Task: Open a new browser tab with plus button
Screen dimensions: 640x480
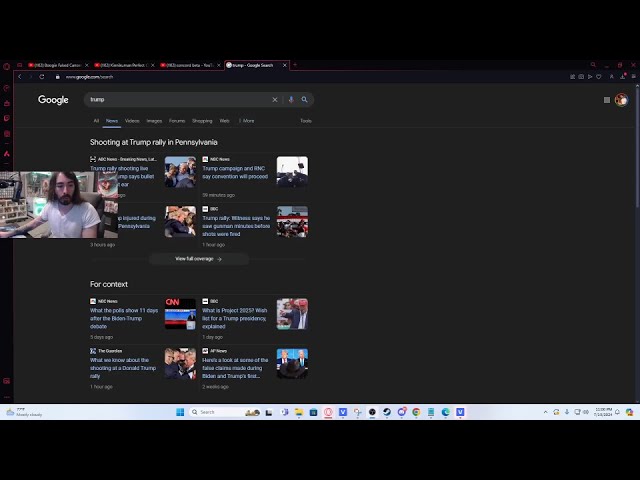Action: tap(285, 65)
